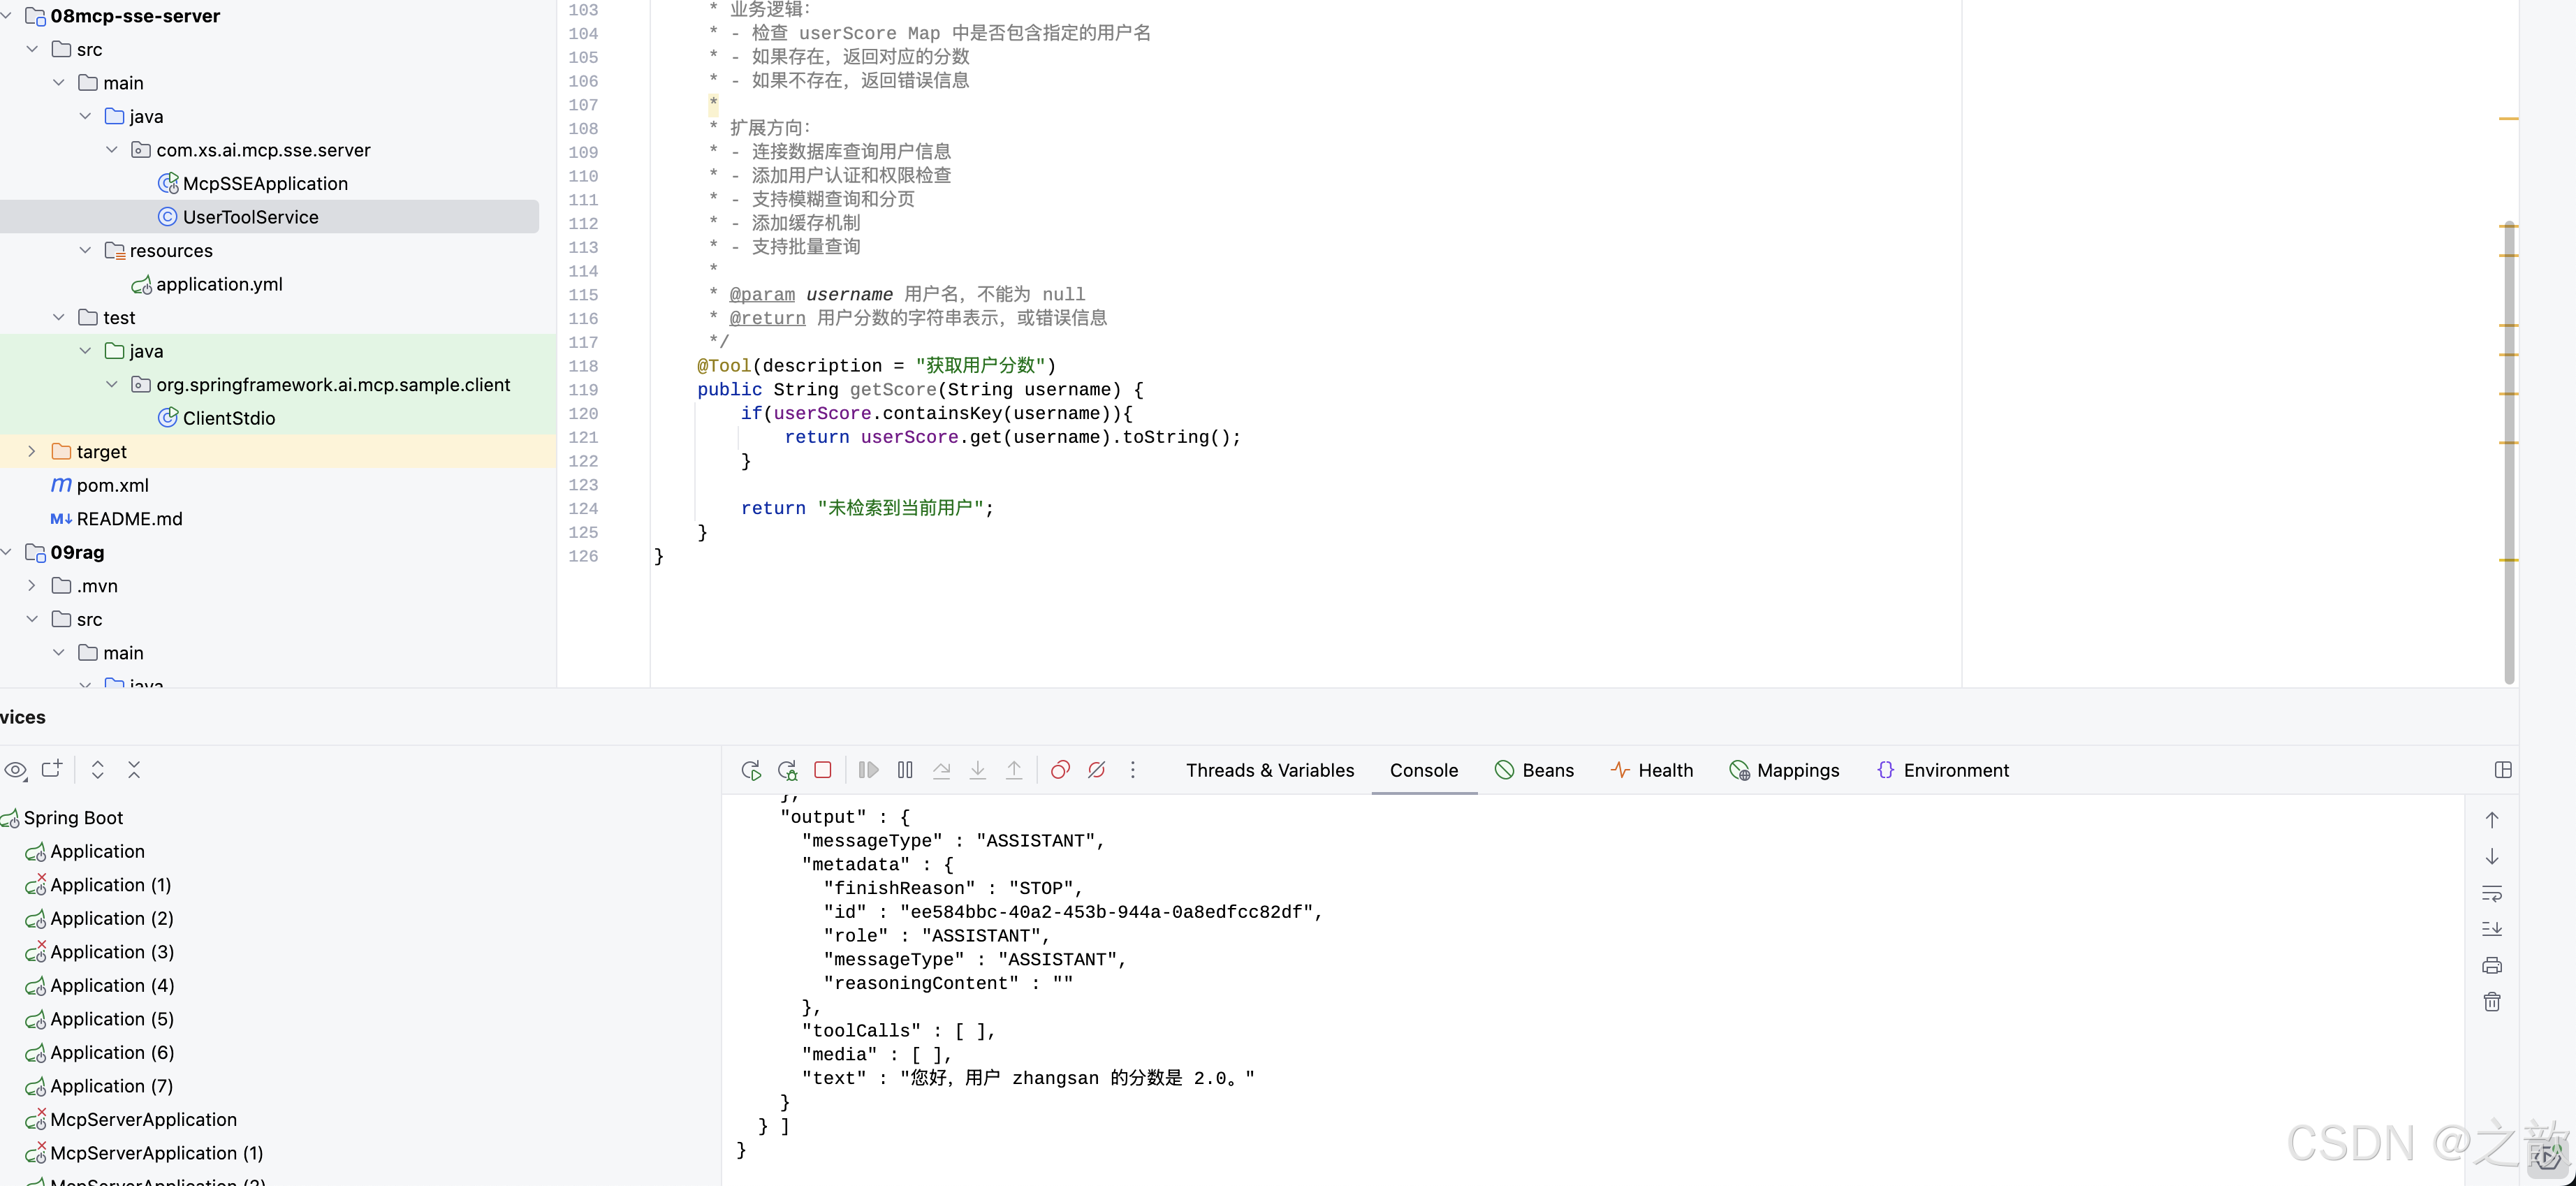This screenshot has width=2576, height=1186.
Task: Click Rerun in debug mode icon
Action: click(787, 770)
